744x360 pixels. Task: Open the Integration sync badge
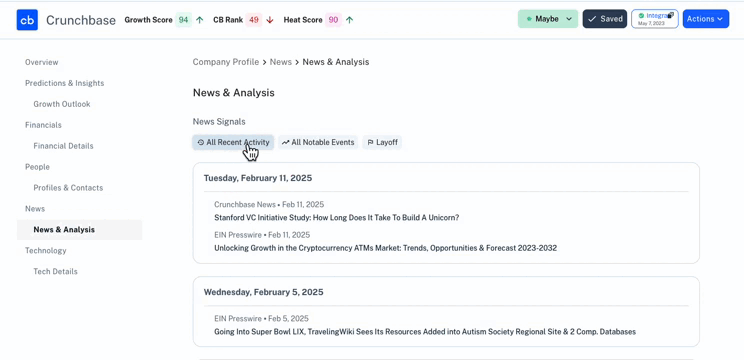[x=654, y=19]
